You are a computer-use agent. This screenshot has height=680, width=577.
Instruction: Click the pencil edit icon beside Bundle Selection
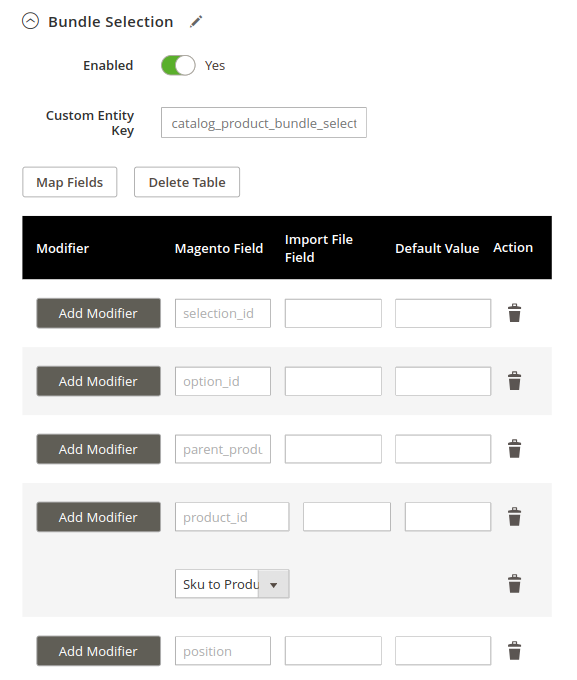tap(196, 21)
